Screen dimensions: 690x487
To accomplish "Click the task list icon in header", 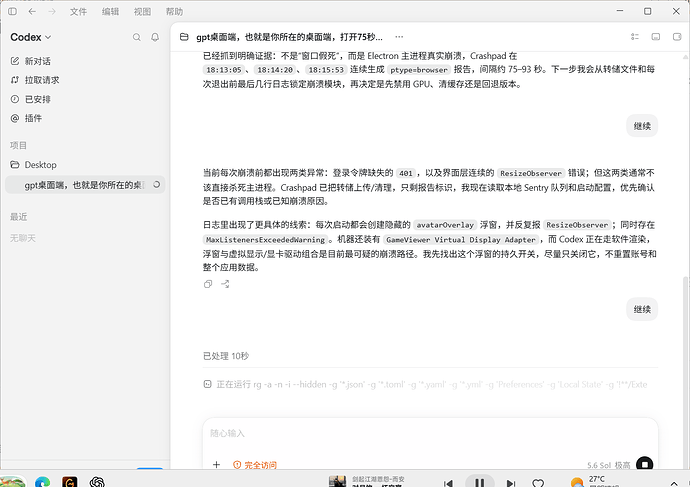I will [635, 37].
